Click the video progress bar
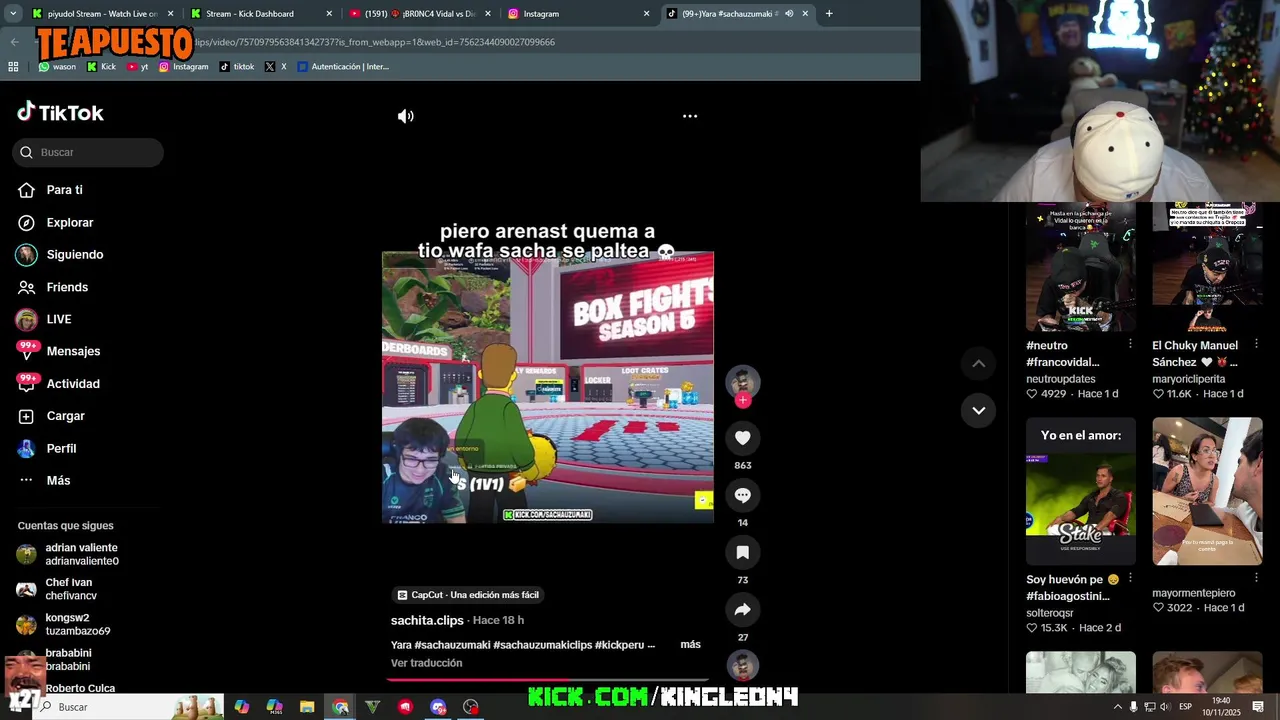Image resolution: width=1280 pixels, height=720 pixels. 548,679
